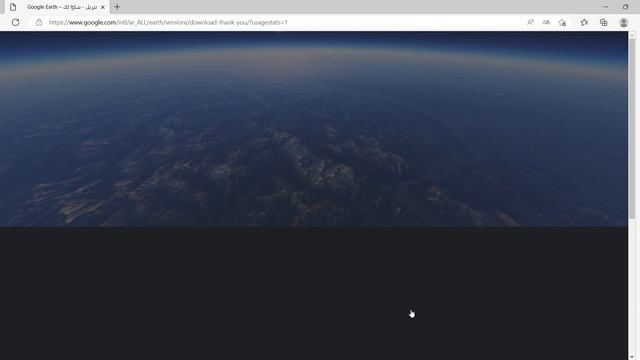Click the page icon on the tab strip
Image resolution: width=640 pixels, height=360 pixels.
13,7
